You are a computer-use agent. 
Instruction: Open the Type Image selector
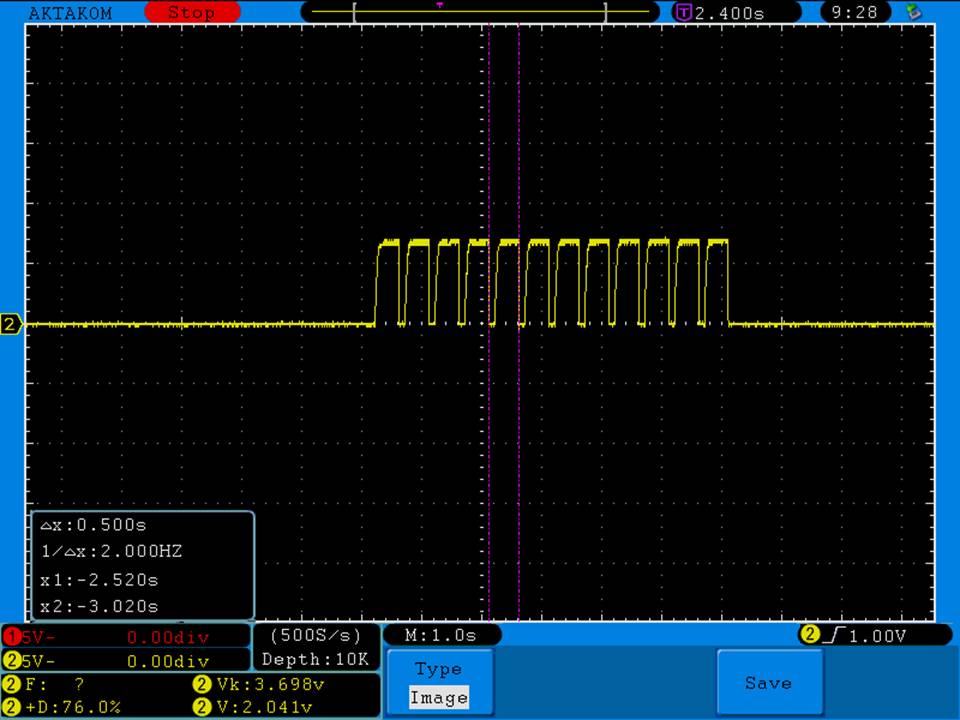[438, 683]
